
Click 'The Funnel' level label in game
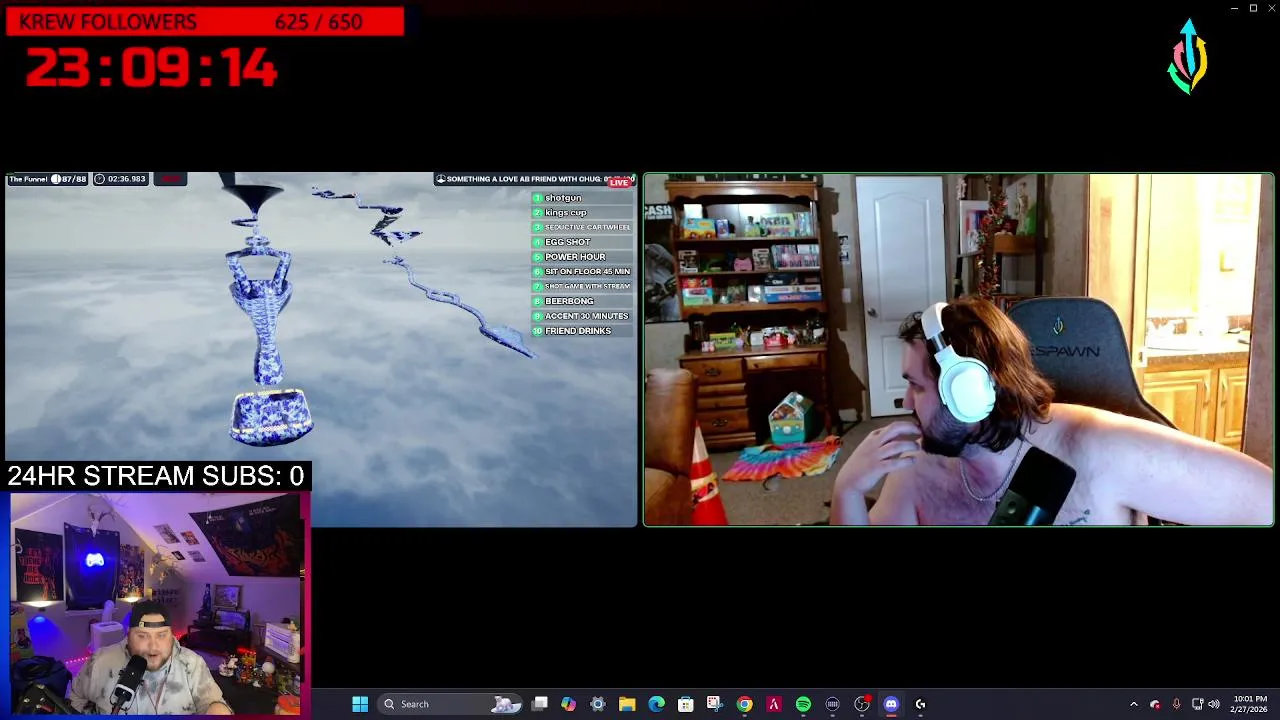[x=28, y=179]
